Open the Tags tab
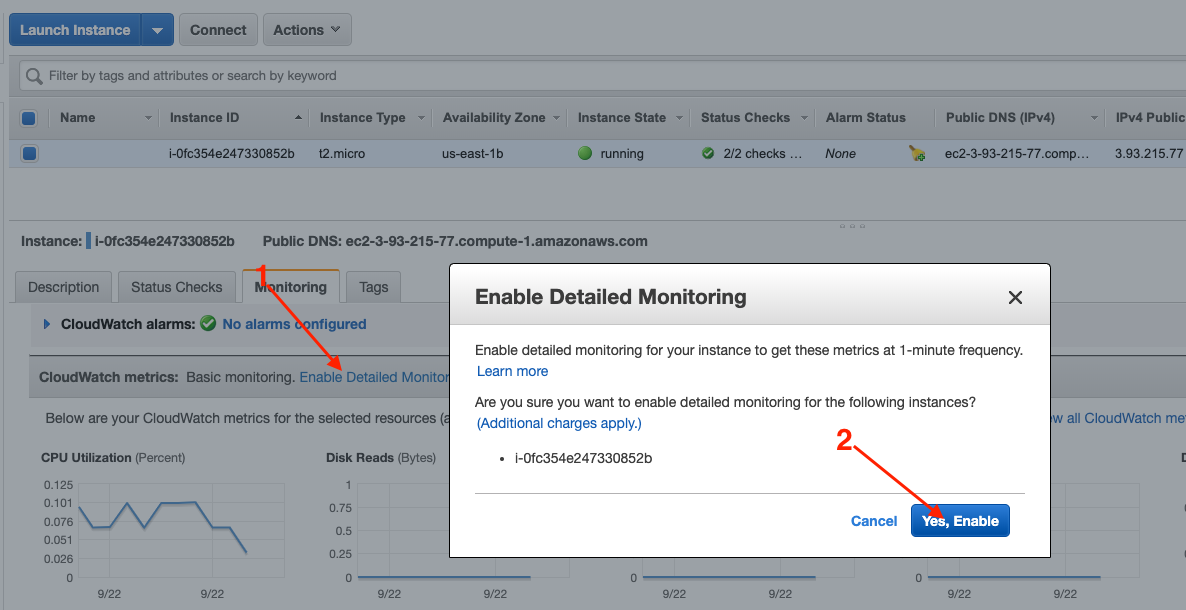Viewport: 1186px width, 610px height. 373,287
